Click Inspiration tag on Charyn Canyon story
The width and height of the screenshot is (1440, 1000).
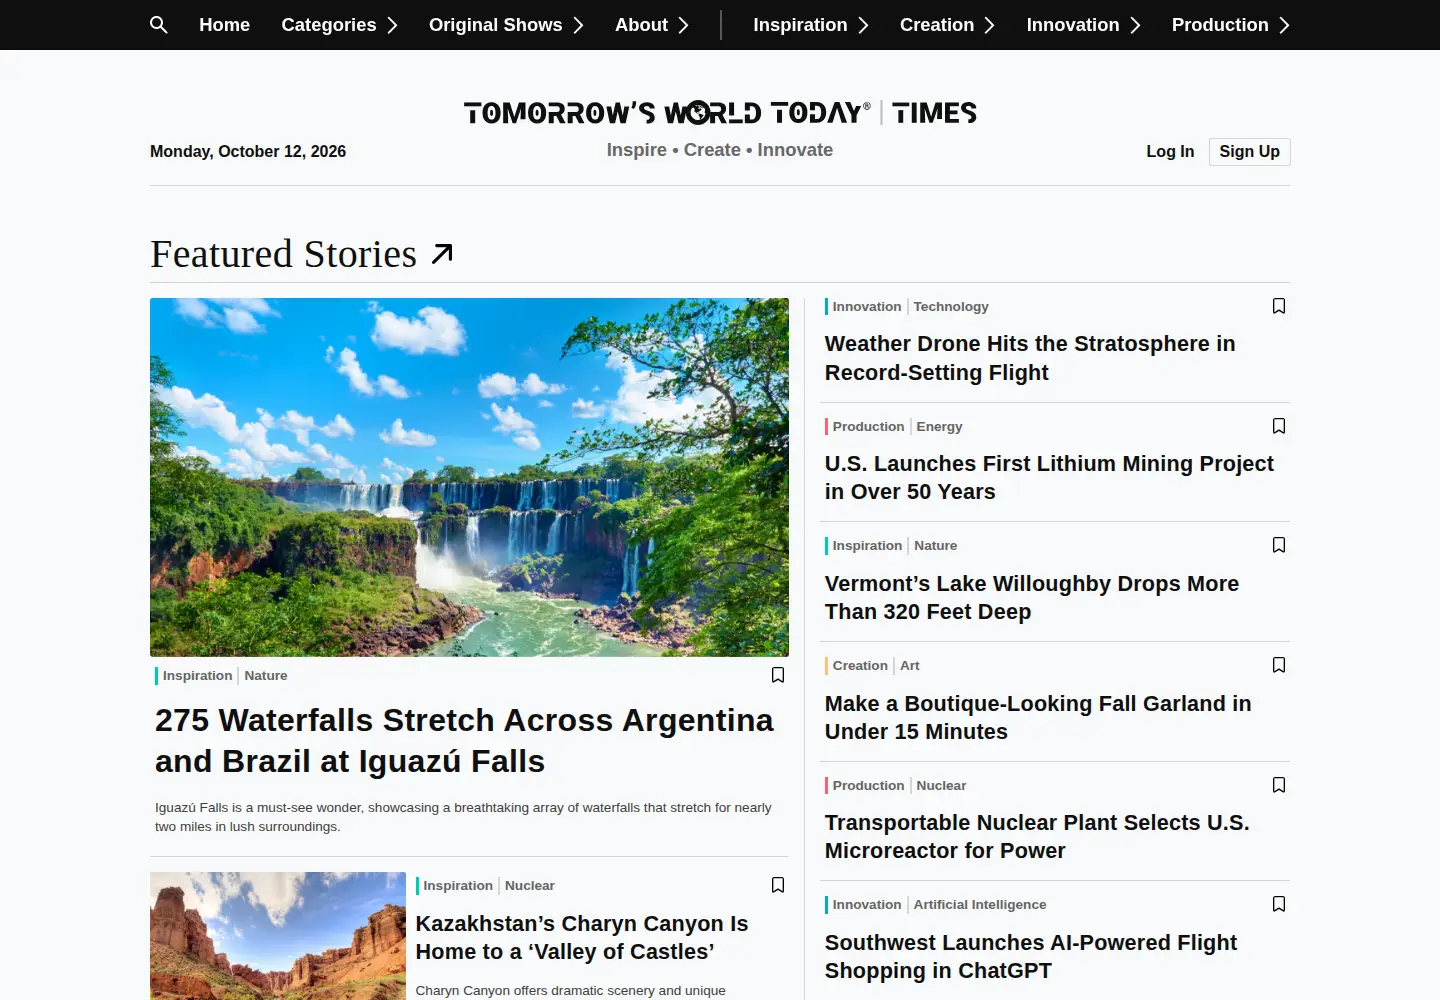[x=458, y=885]
